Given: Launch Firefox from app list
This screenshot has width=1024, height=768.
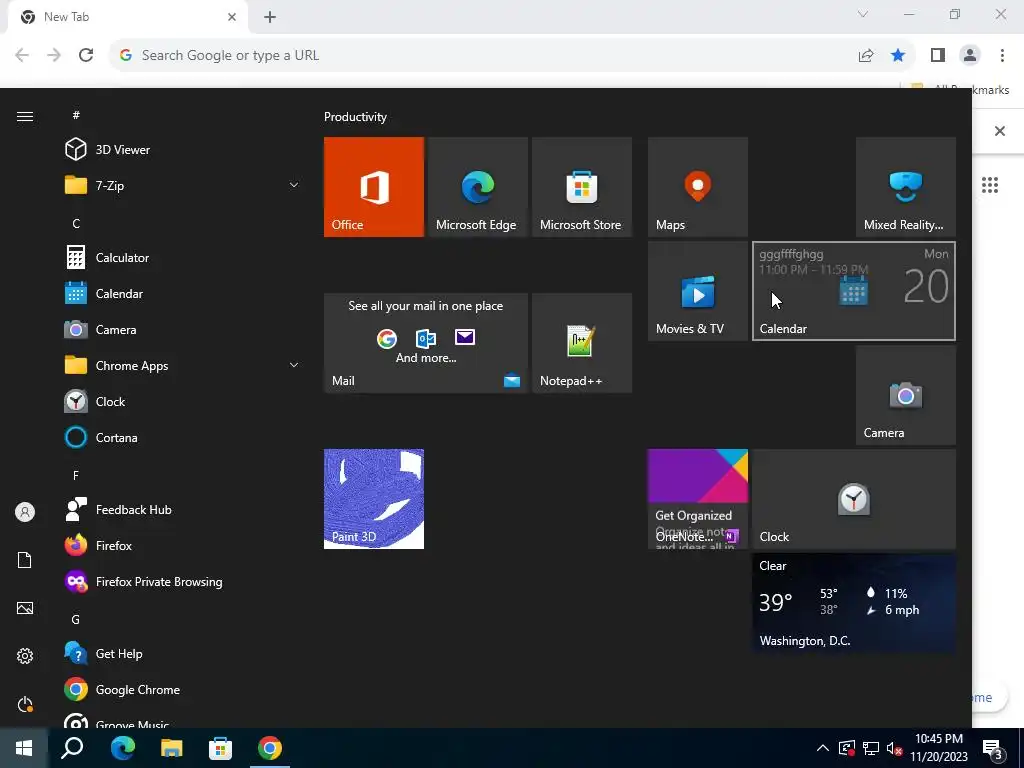Looking at the screenshot, I should pos(182,545).
